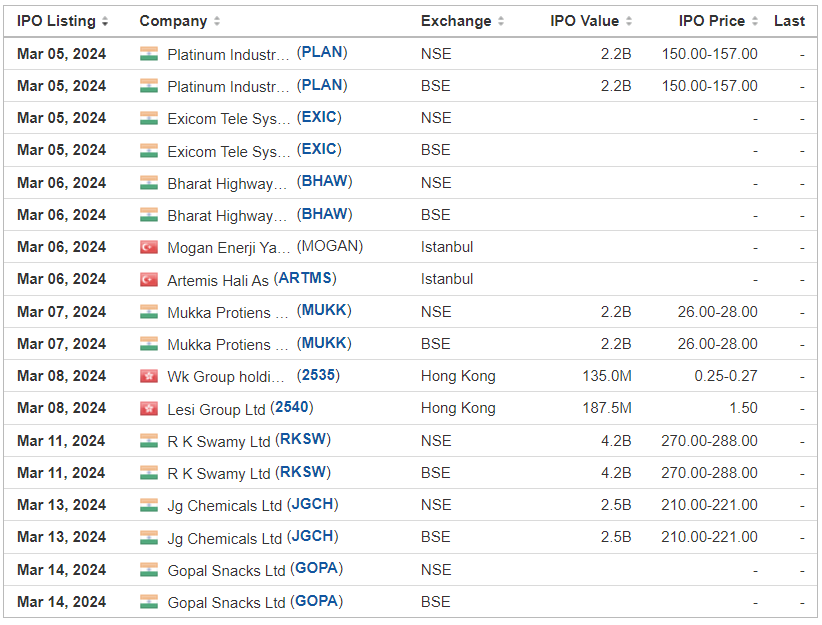
Task: Click Mar 14, 2024 date in Gopal Snacks NSE row
Action: coord(61,570)
